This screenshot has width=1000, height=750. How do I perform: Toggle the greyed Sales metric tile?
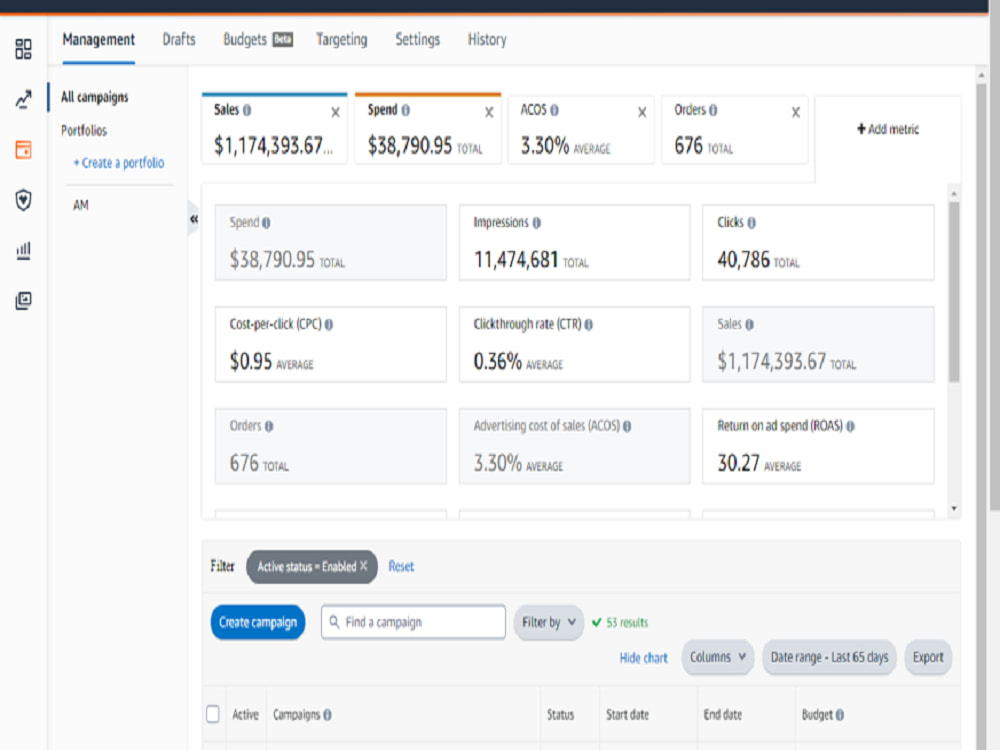point(818,344)
